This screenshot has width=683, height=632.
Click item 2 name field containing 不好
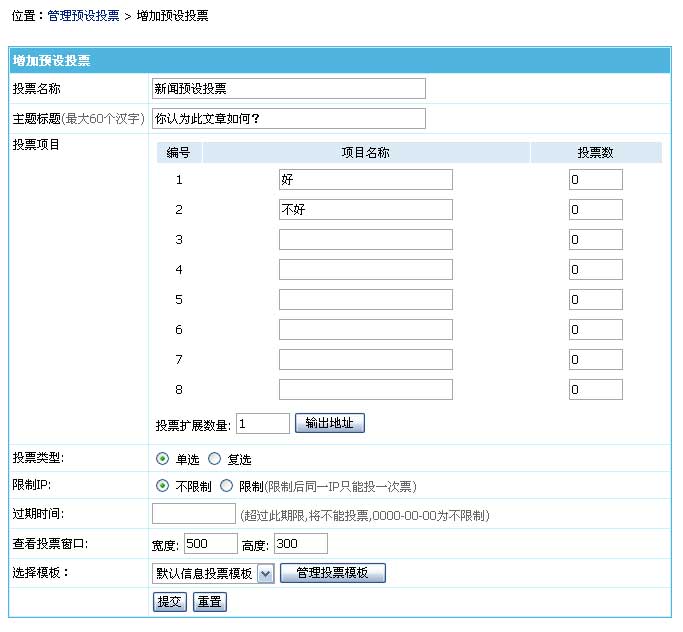(365, 210)
